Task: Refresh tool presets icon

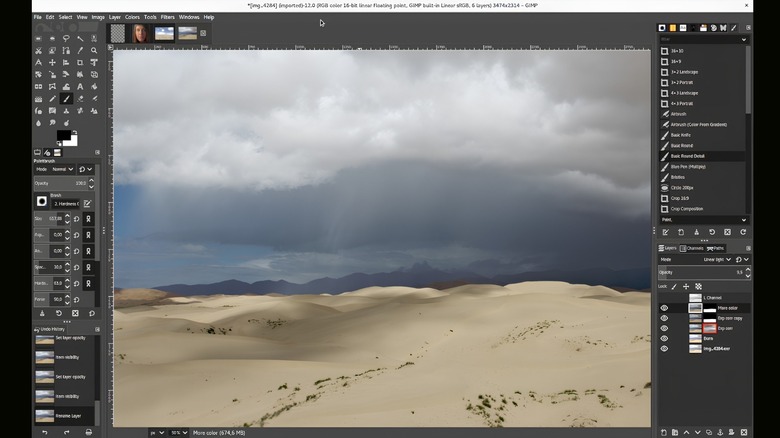Action: (x=743, y=232)
